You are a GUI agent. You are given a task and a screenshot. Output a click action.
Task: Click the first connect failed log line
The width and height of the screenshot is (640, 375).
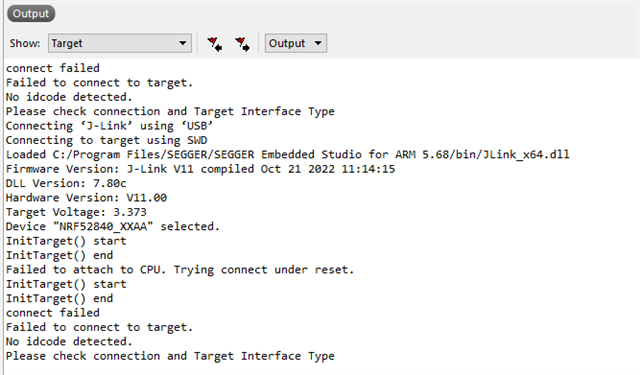point(53,68)
